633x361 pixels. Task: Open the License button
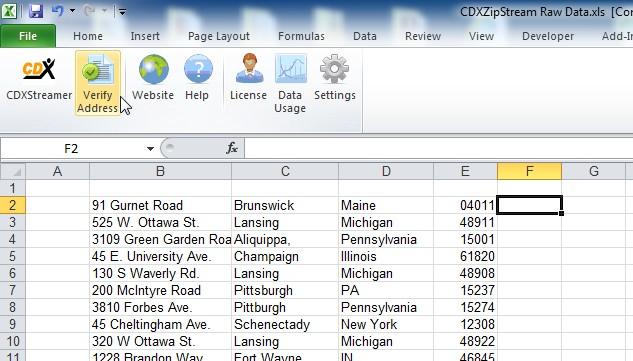(x=249, y=78)
